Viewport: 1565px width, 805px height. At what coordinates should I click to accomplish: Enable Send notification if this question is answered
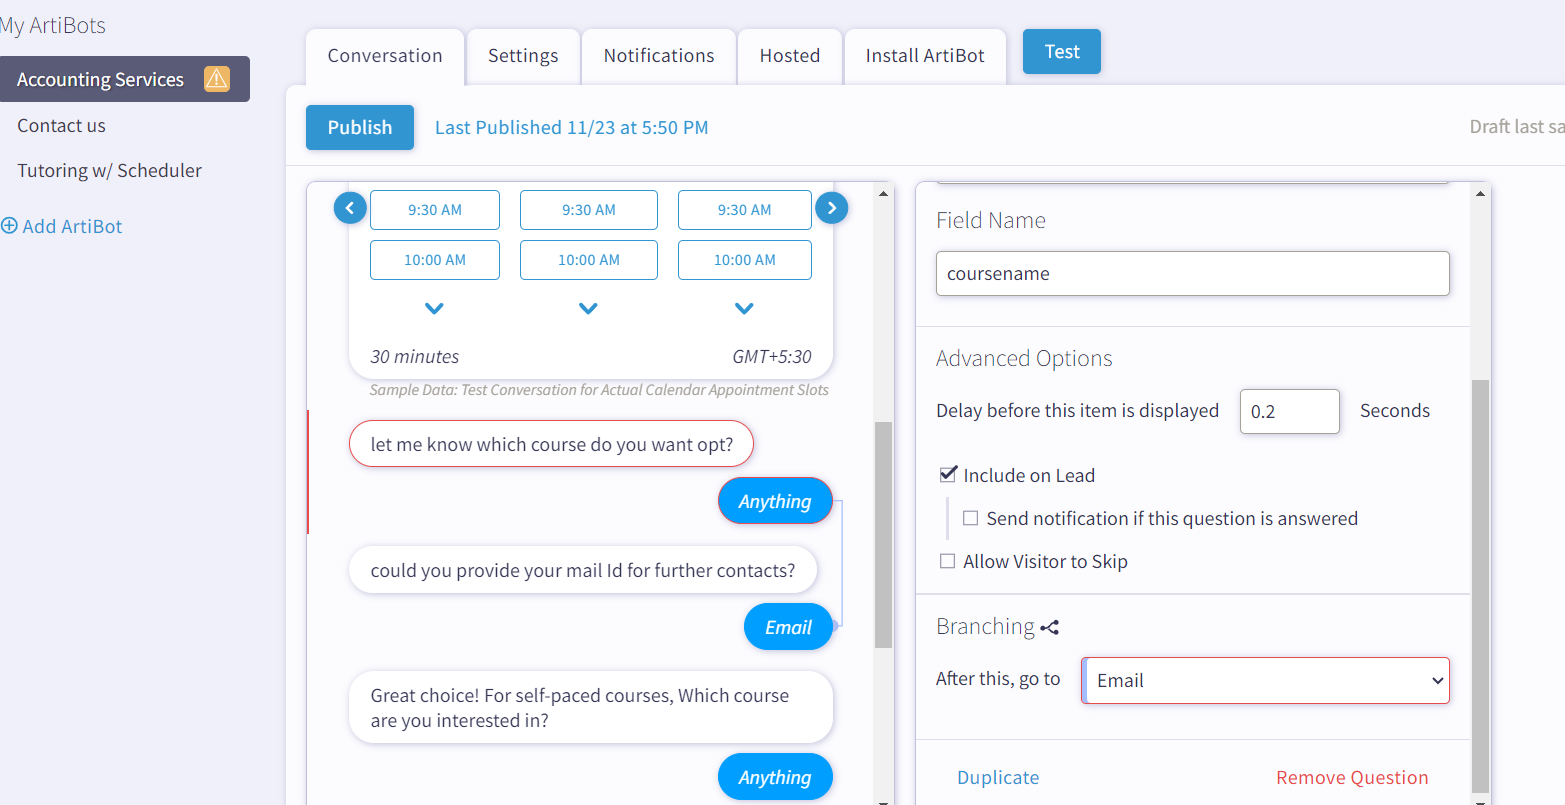coord(970,518)
